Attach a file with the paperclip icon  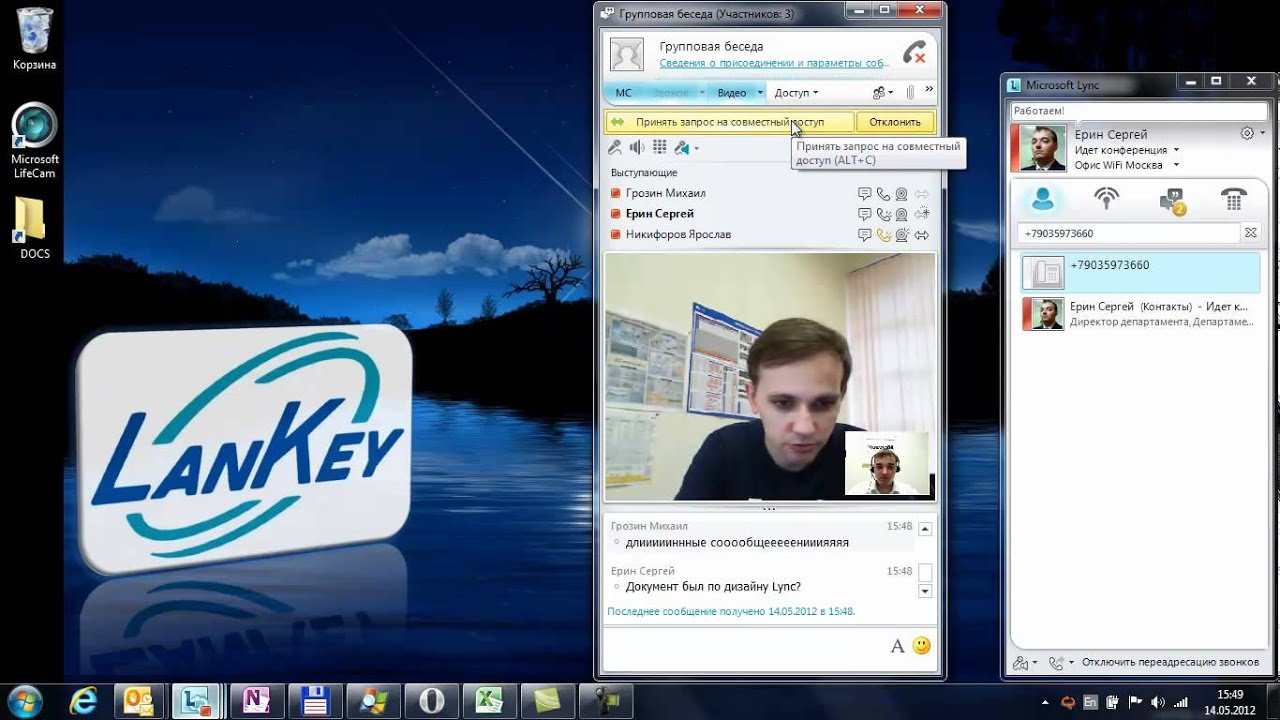pos(910,93)
